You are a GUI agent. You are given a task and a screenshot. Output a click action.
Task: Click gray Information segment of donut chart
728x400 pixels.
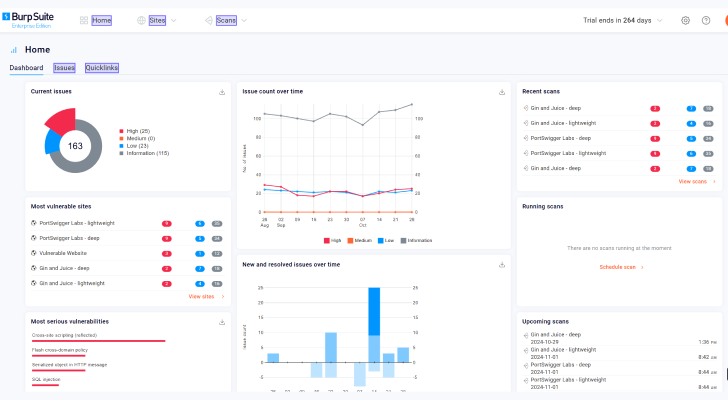point(93,148)
